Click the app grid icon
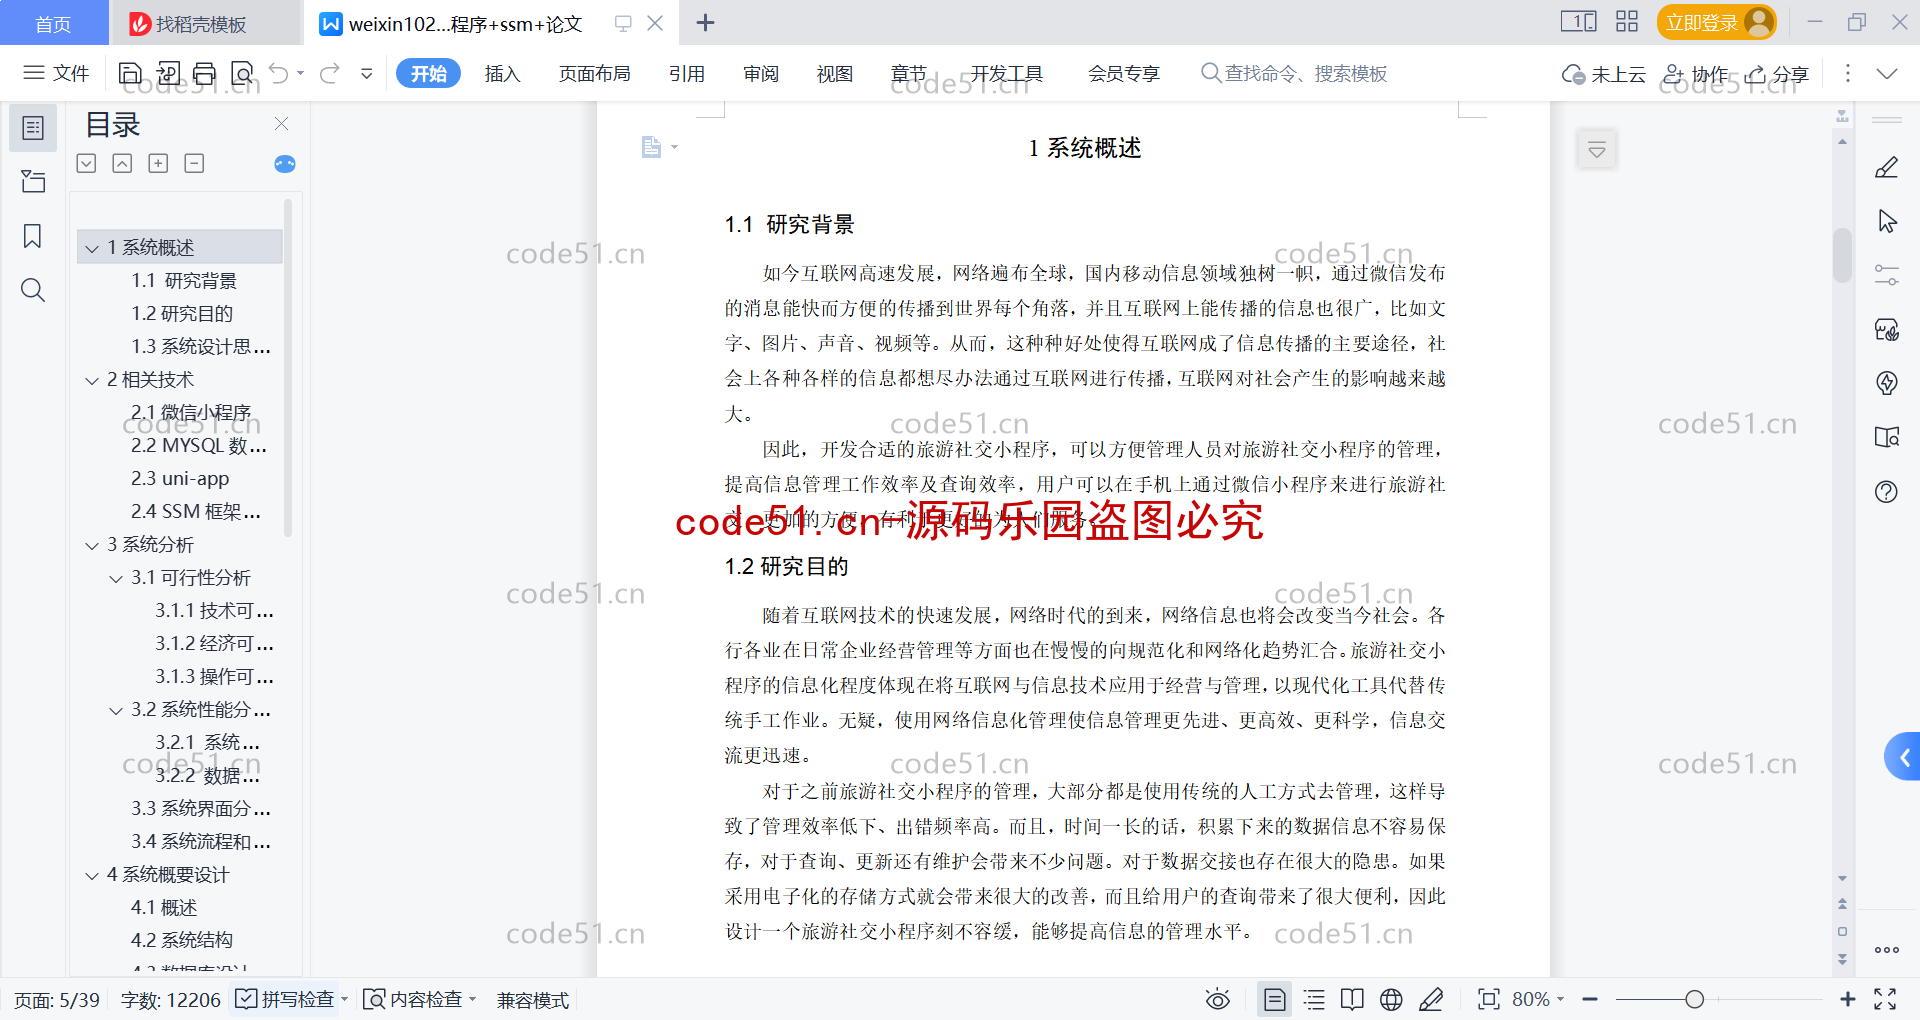 1627,21
